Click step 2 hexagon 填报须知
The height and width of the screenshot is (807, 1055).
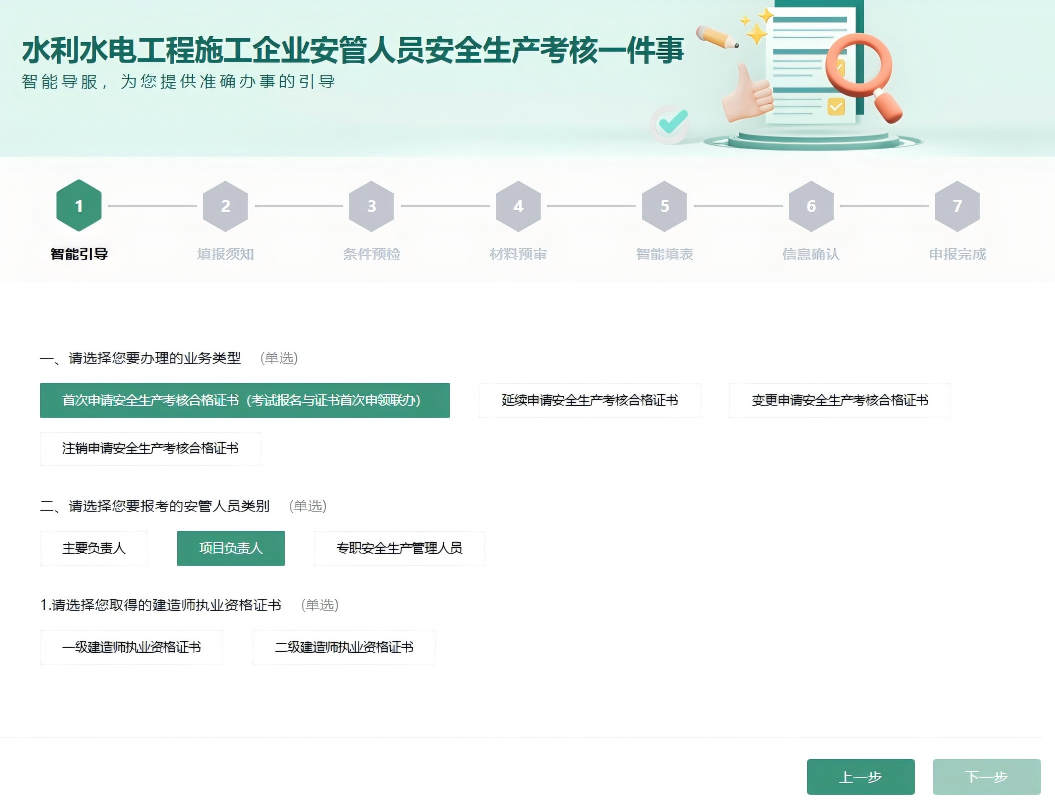[x=225, y=206]
